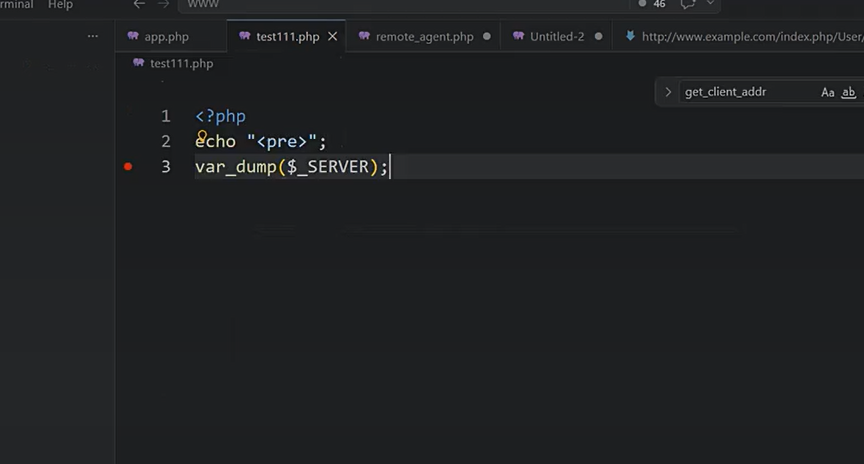Open the sidebar's three-dot more actions

(x=93, y=36)
